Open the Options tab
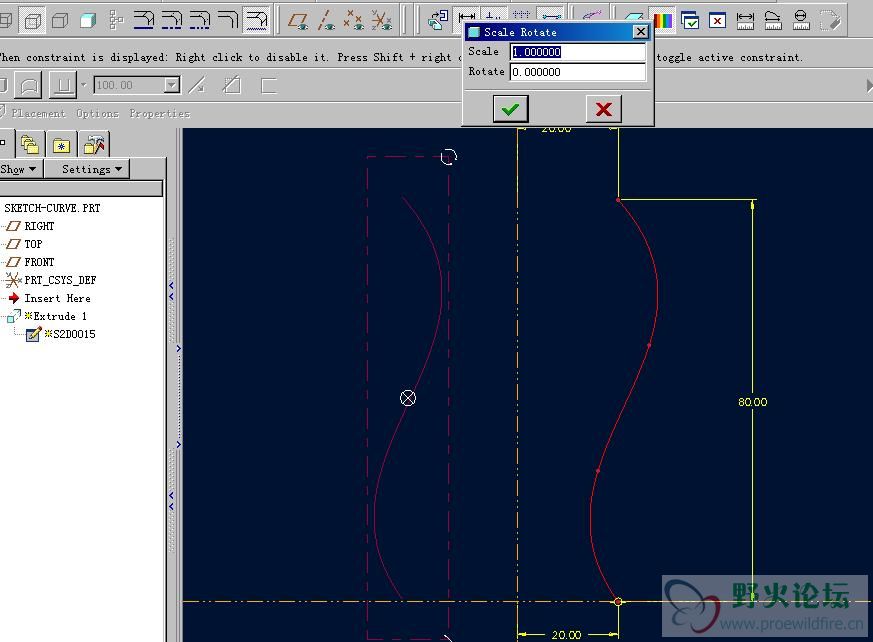 pyautogui.click(x=97, y=114)
